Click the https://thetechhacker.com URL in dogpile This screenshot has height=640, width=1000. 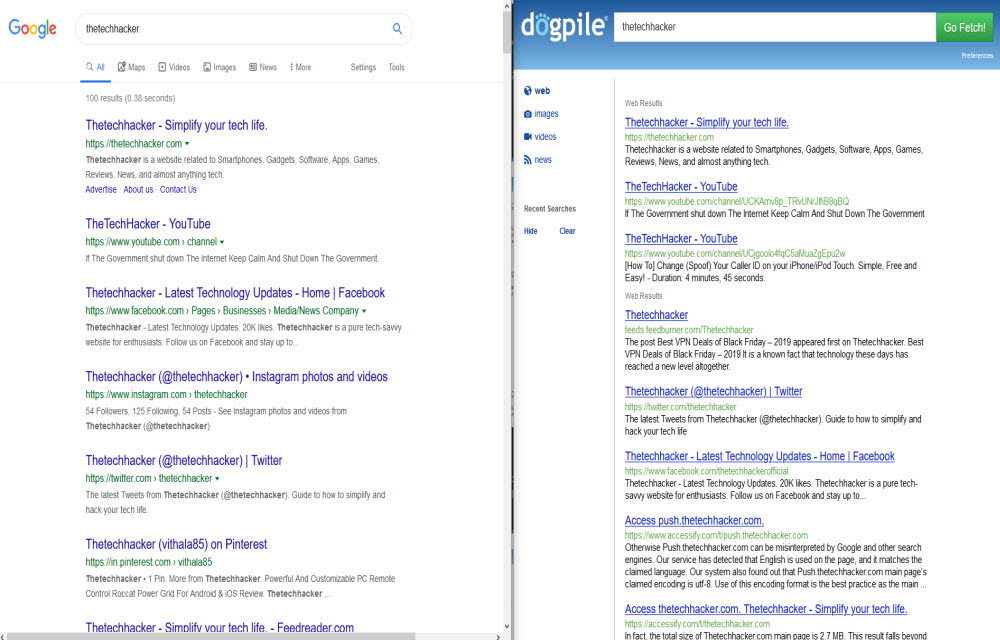669,137
